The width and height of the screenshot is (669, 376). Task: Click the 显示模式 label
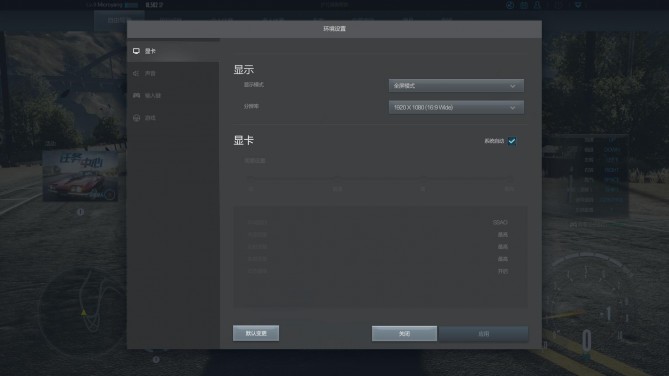pyautogui.click(x=254, y=85)
